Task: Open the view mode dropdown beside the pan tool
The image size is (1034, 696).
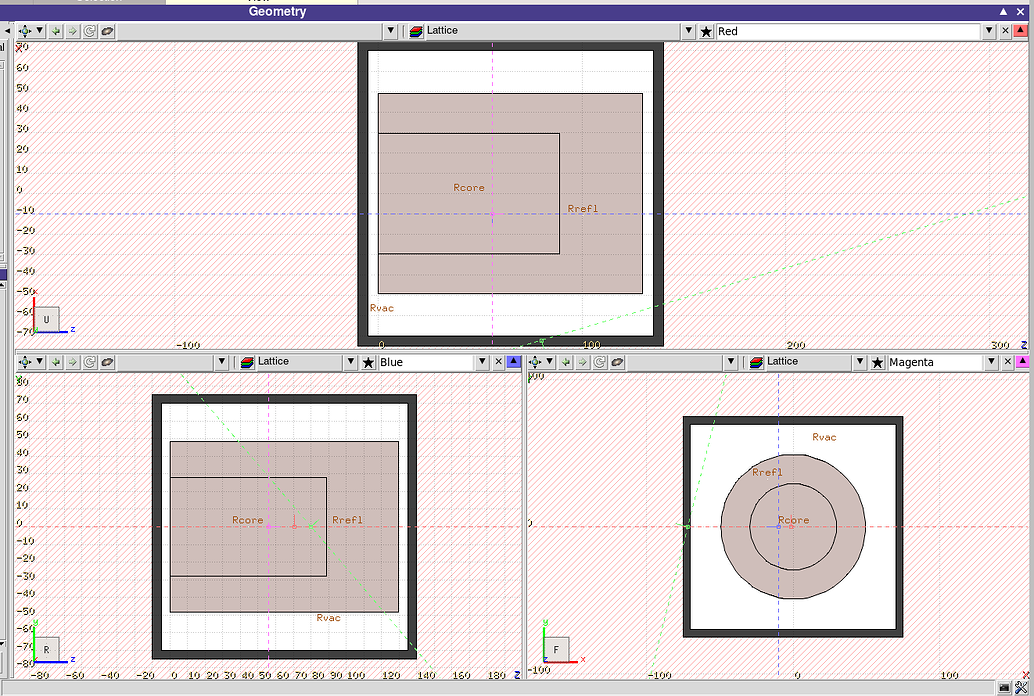Action: [39, 31]
